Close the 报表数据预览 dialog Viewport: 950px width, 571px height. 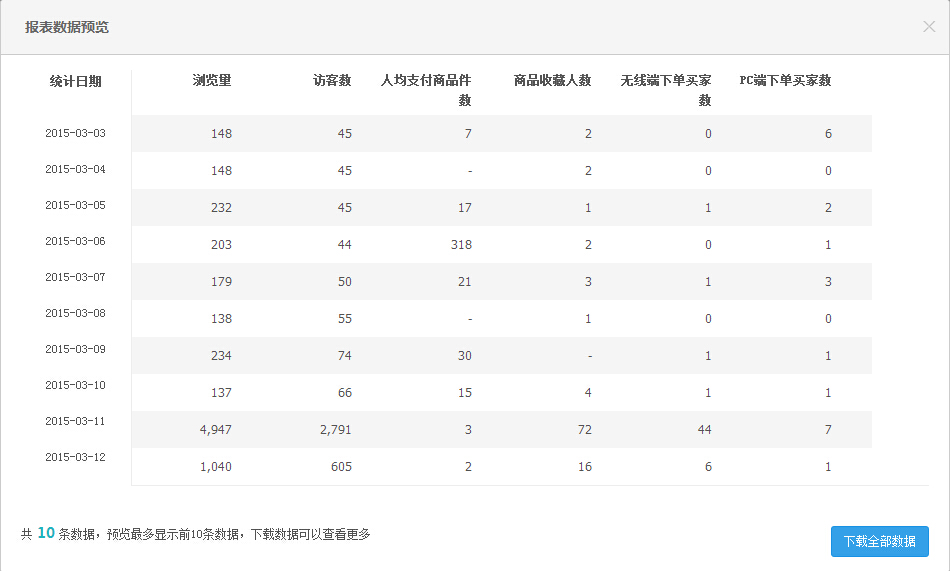[929, 27]
